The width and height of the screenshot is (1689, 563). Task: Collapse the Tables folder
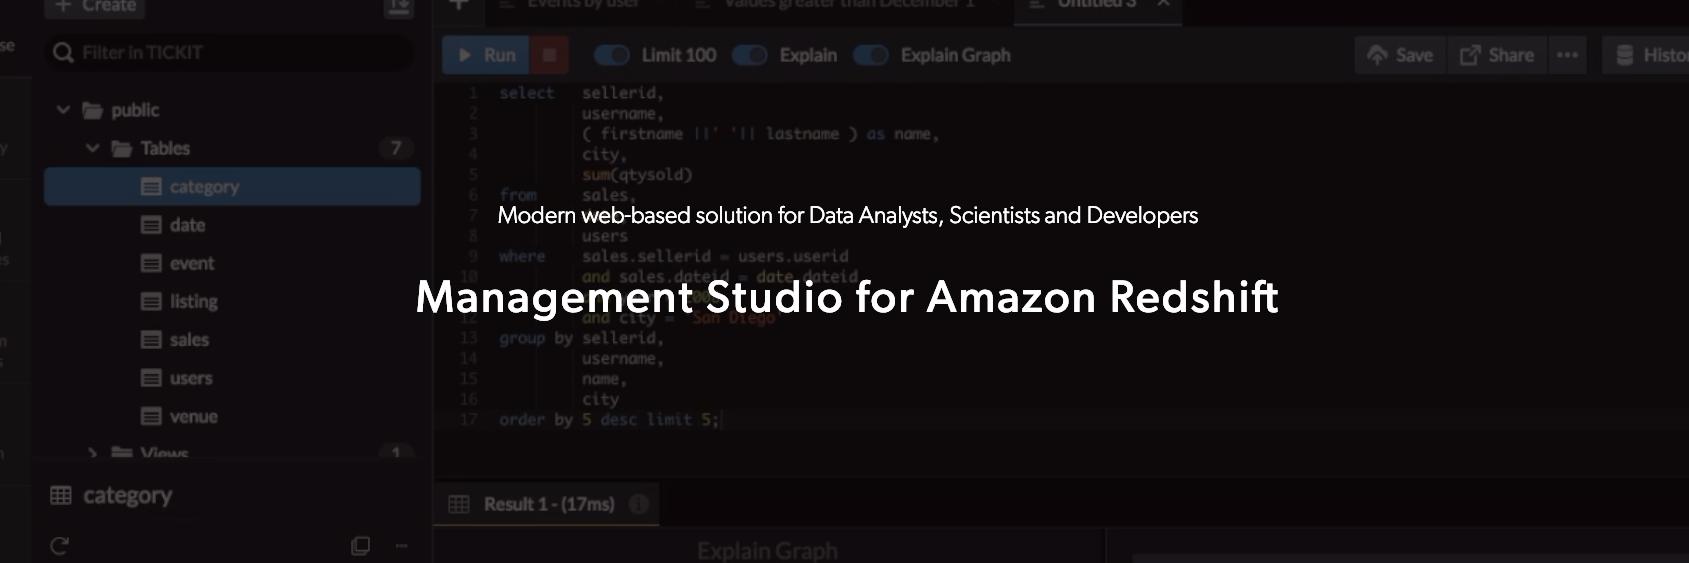point(93,148)
